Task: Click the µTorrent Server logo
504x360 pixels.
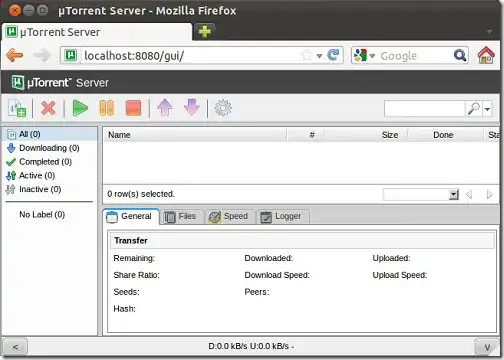Action: point(60,82)
